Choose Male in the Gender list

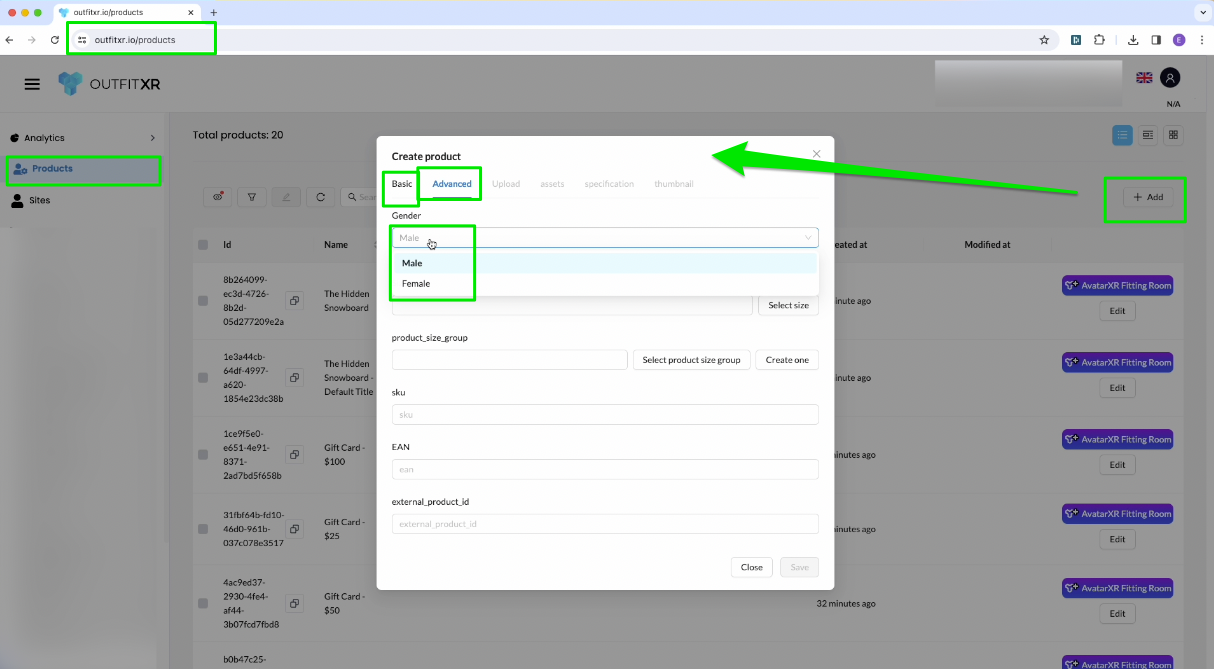[605, 263]
